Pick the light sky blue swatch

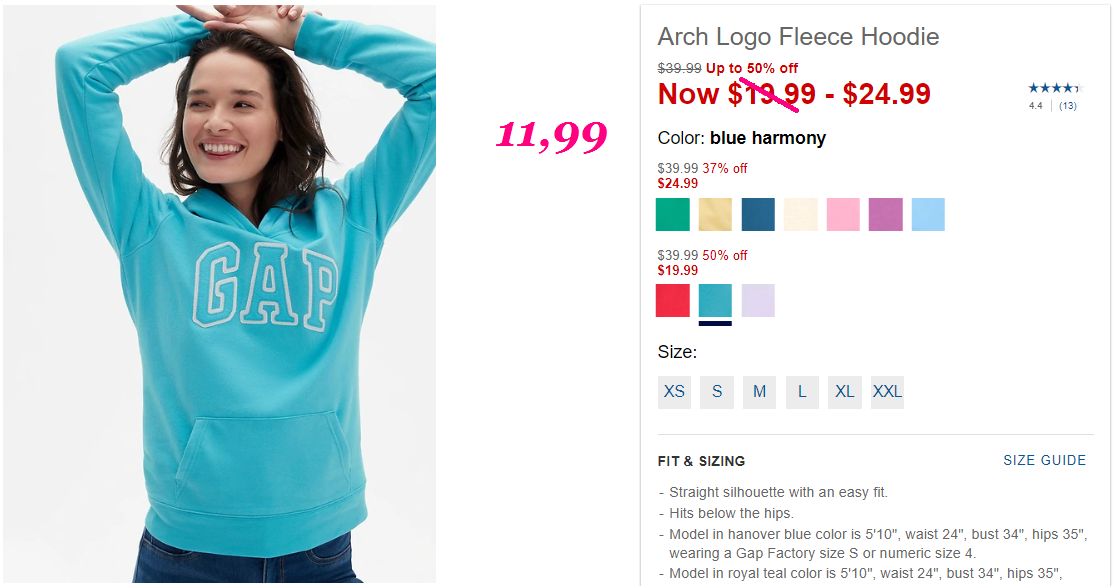click(928, 214)
